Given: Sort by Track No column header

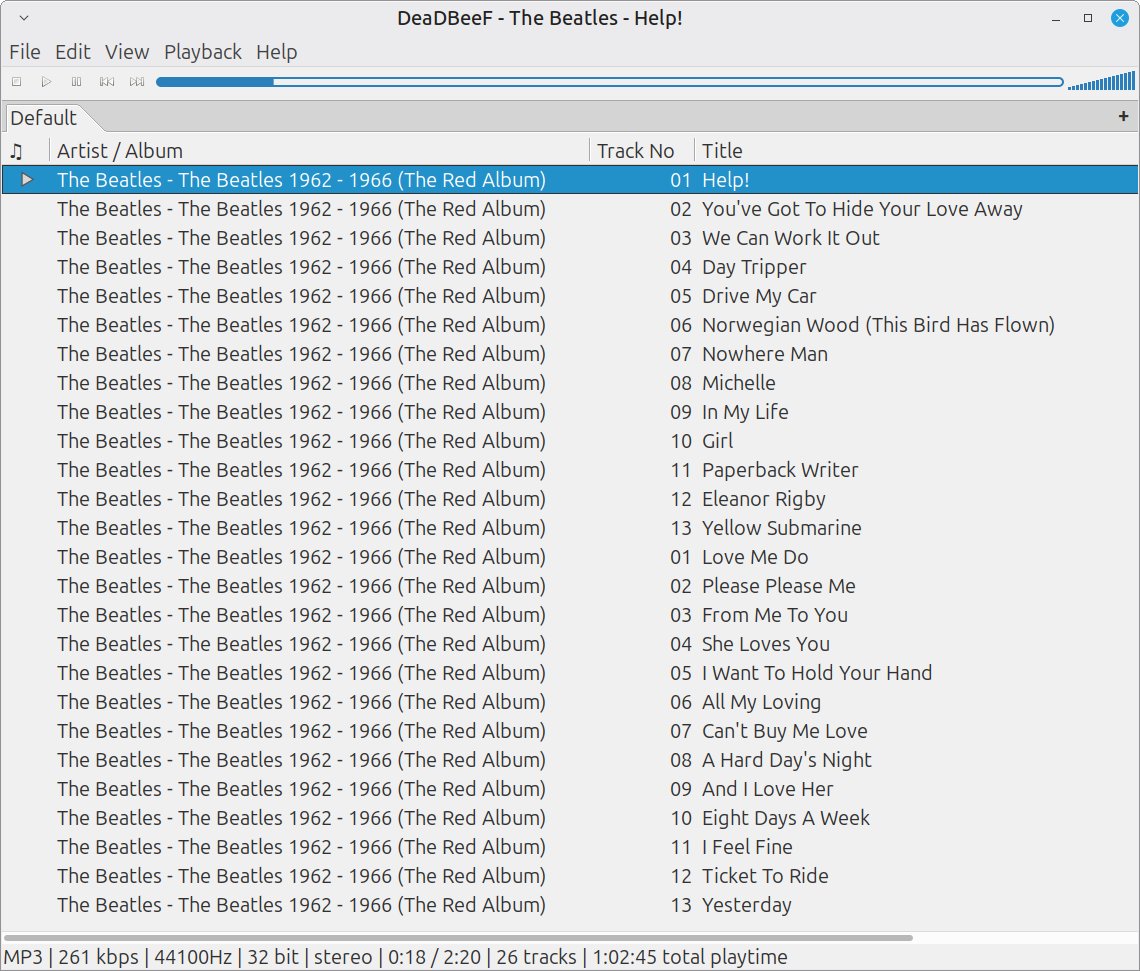Looking at the screenshot, I should 641,150.
